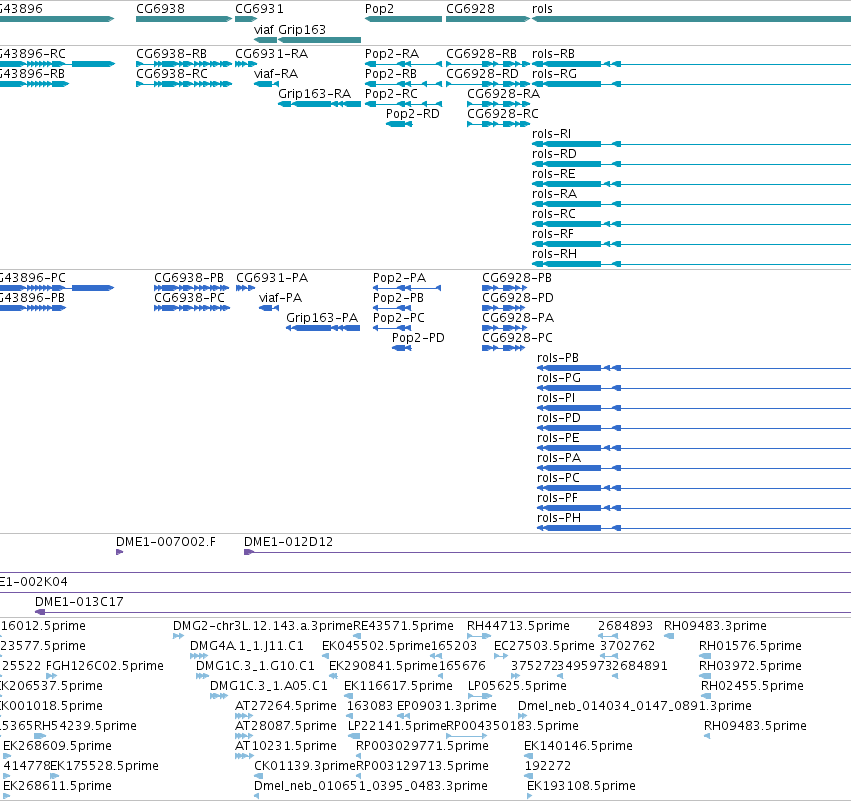Image resolution: width=851 pixels, height=801 pixels.
Task: Open transcript CG6928-RA
Action: 504,94
